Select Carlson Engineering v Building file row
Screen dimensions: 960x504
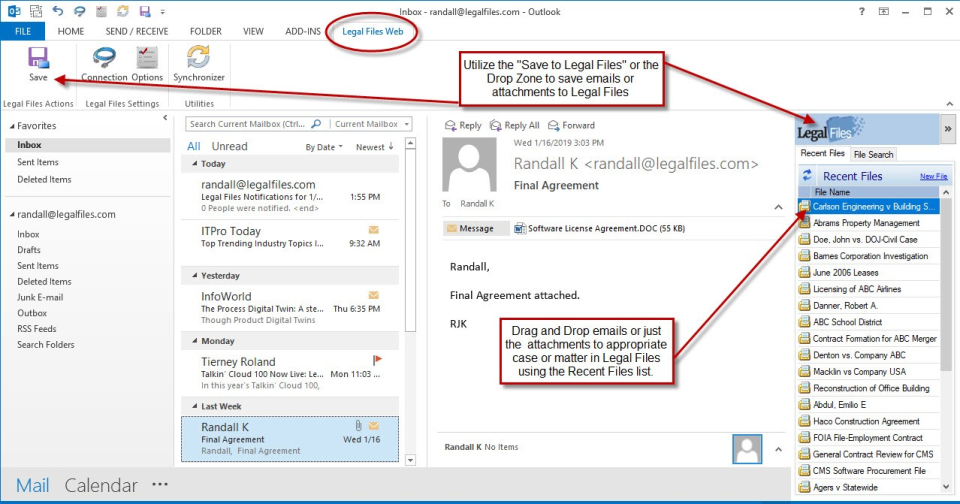(x=868, y=206)
